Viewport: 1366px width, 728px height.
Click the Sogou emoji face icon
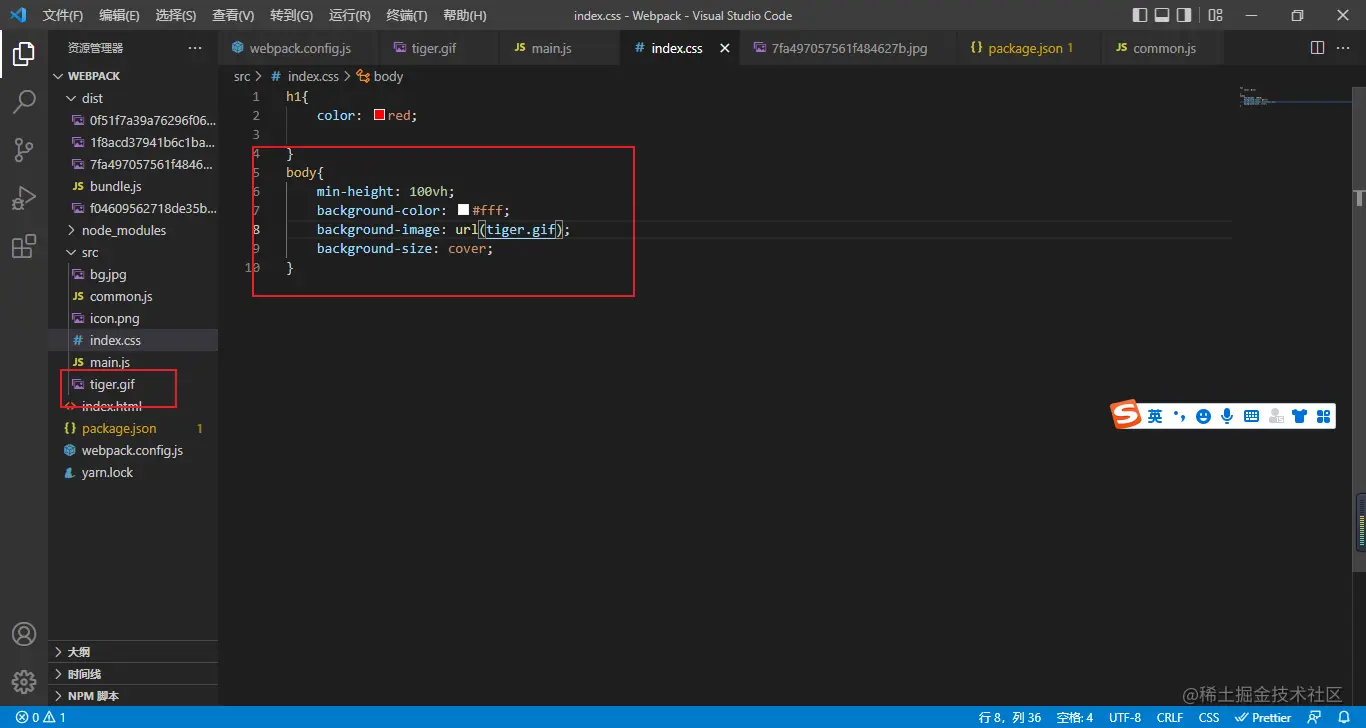click(x=1203, y=416)
